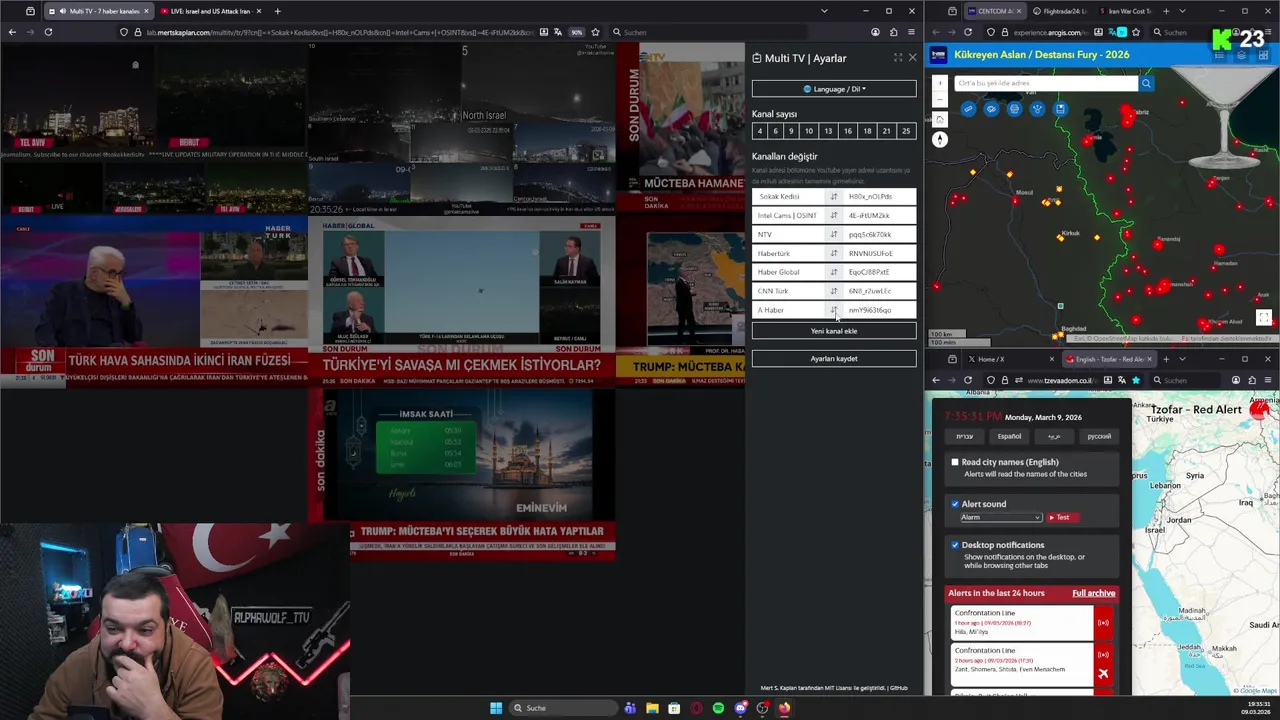
Task: Click Ayarları kaydet button
Action: pos(834,359)
